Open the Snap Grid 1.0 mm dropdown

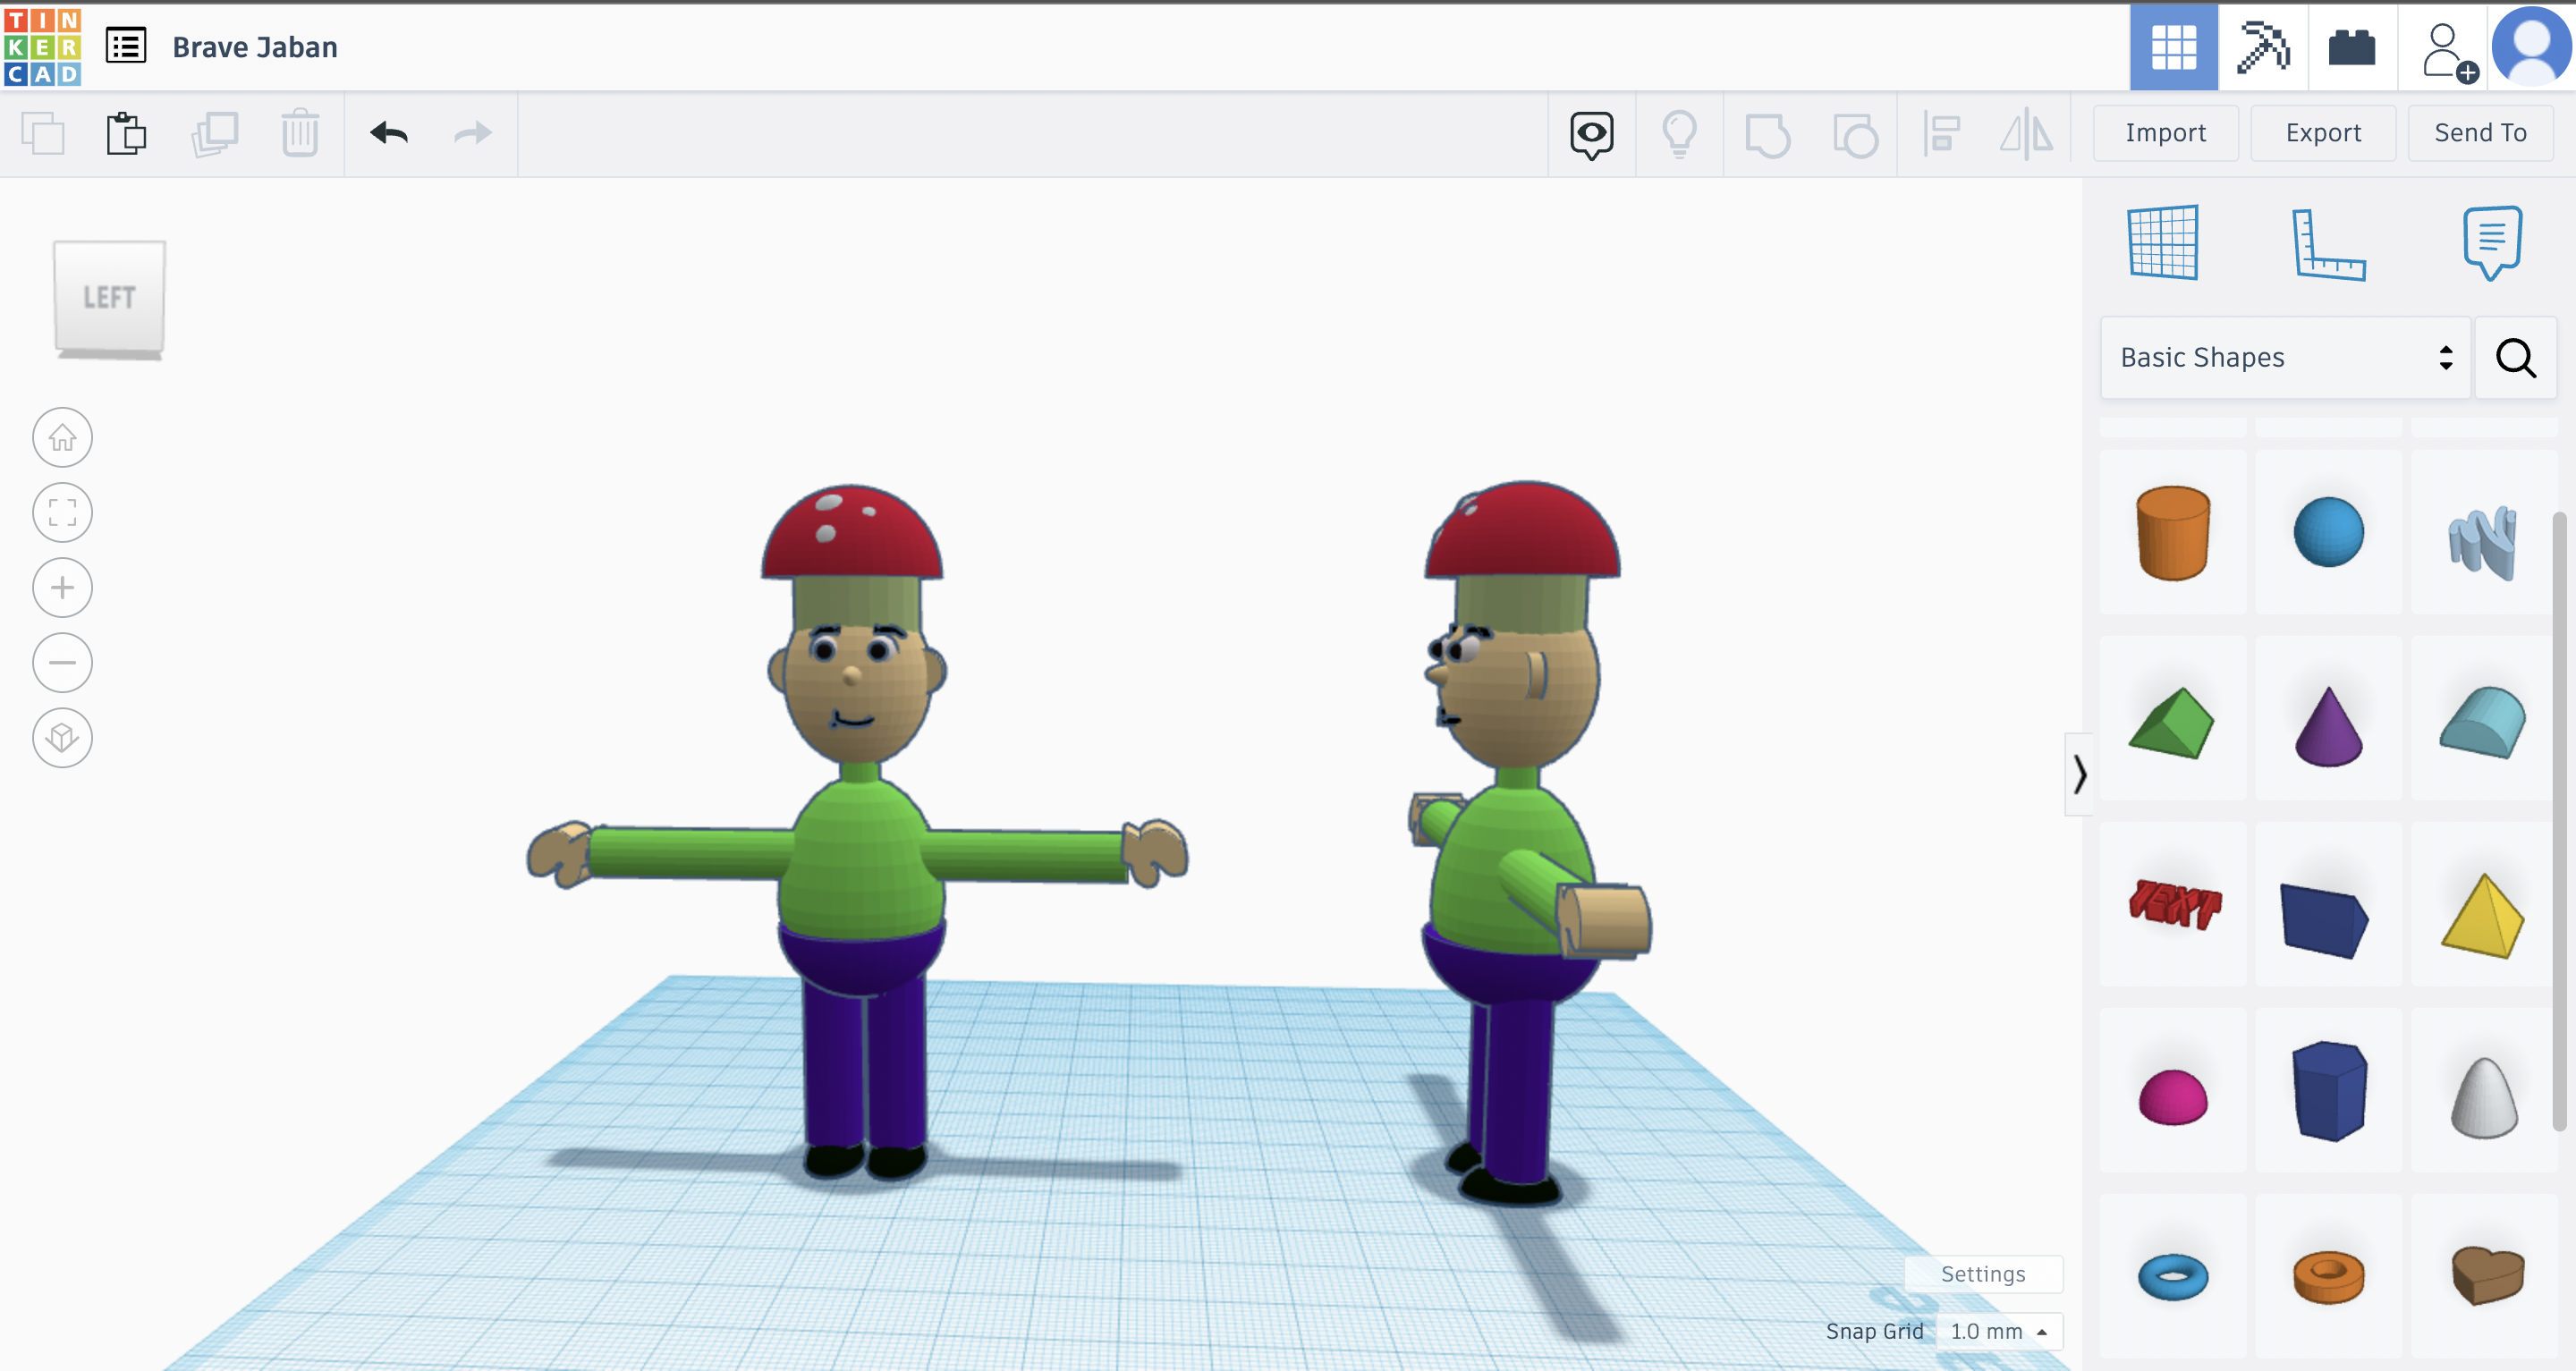[1998, 1331]
